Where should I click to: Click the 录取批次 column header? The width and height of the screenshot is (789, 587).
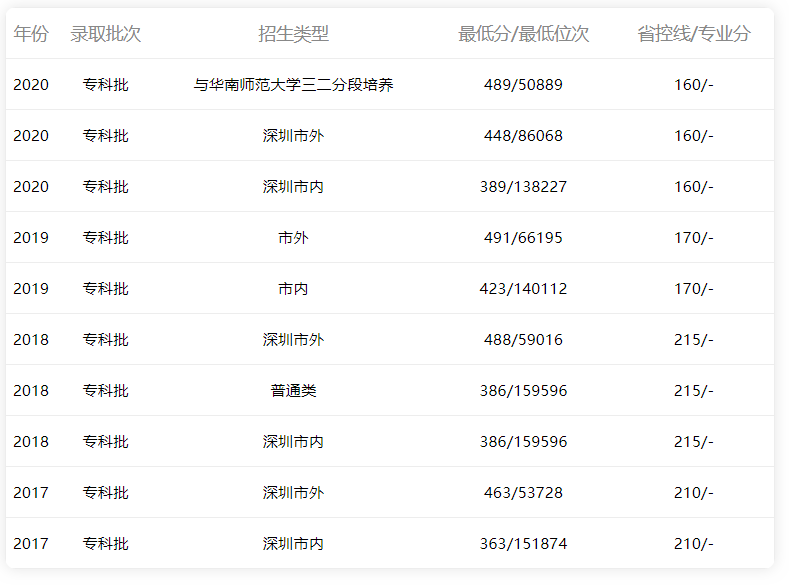[x=105, y=34]
